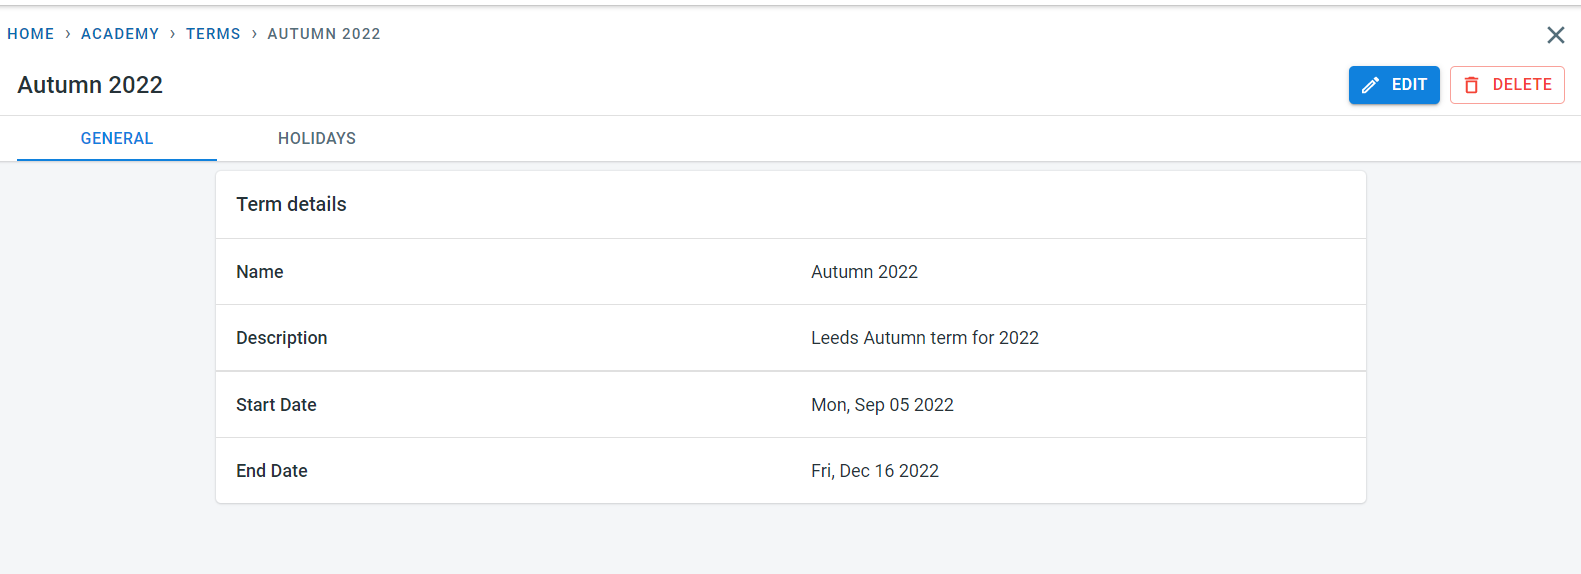
Task: Click the trash icon on the Delete button
Action: pyautogui.click(x=1471, y=85)
